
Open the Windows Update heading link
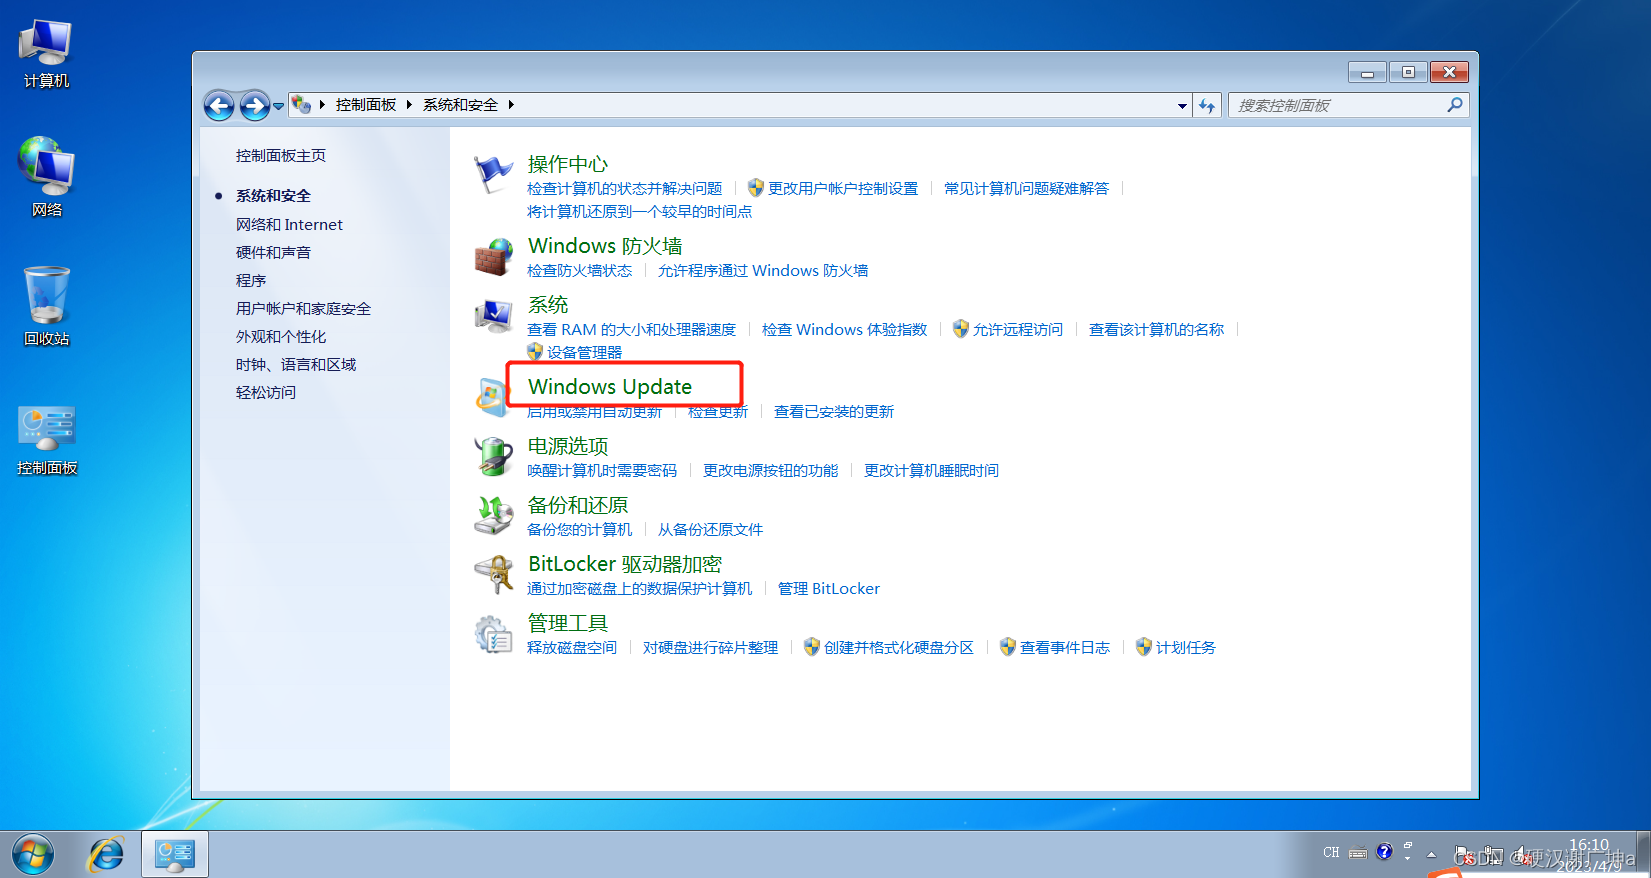610,386
